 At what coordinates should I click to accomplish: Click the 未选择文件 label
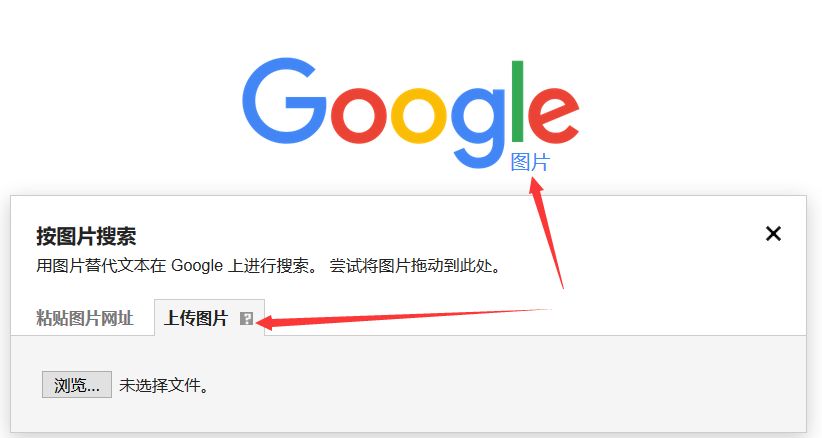(x=164, y=386)
